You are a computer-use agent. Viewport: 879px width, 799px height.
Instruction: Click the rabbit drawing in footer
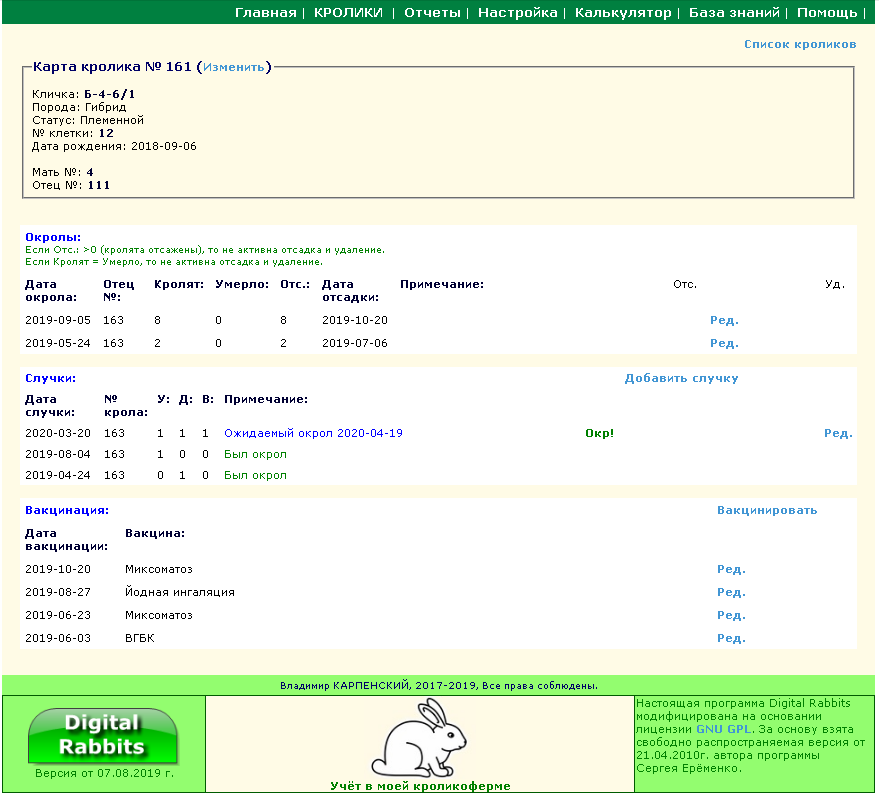419,738
